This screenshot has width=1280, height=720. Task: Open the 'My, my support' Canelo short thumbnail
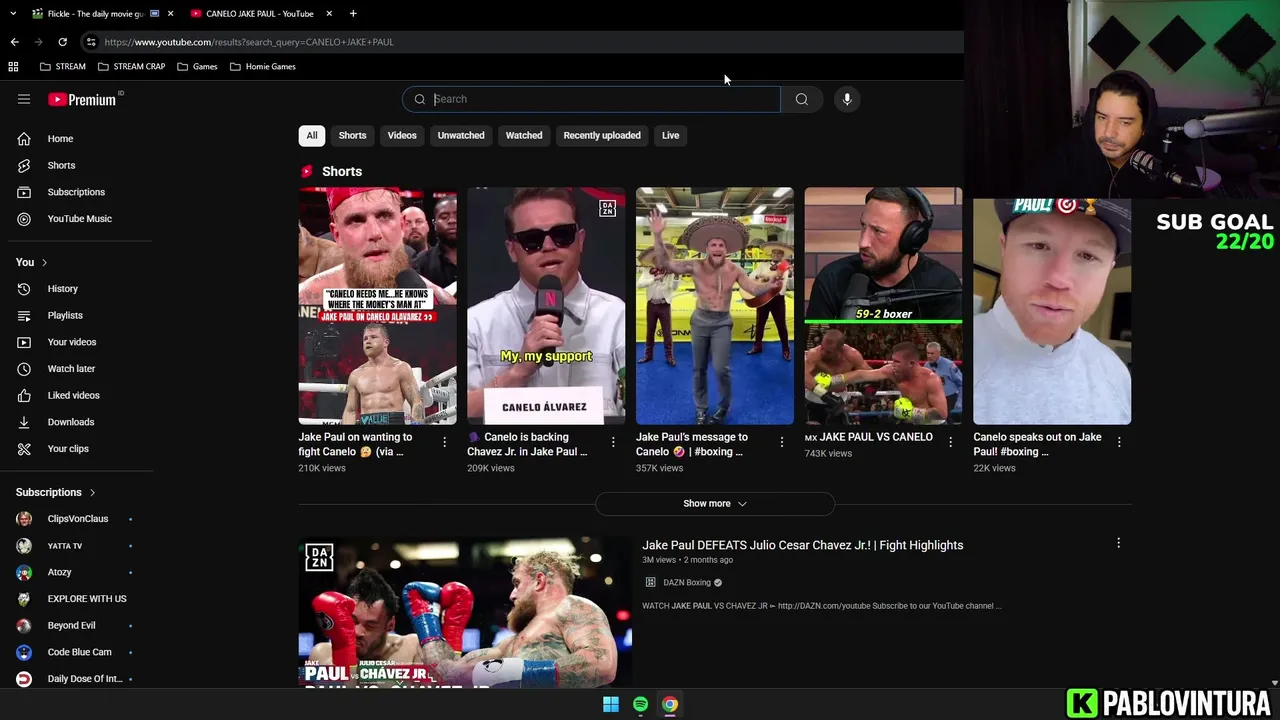(x=546, y=306)
